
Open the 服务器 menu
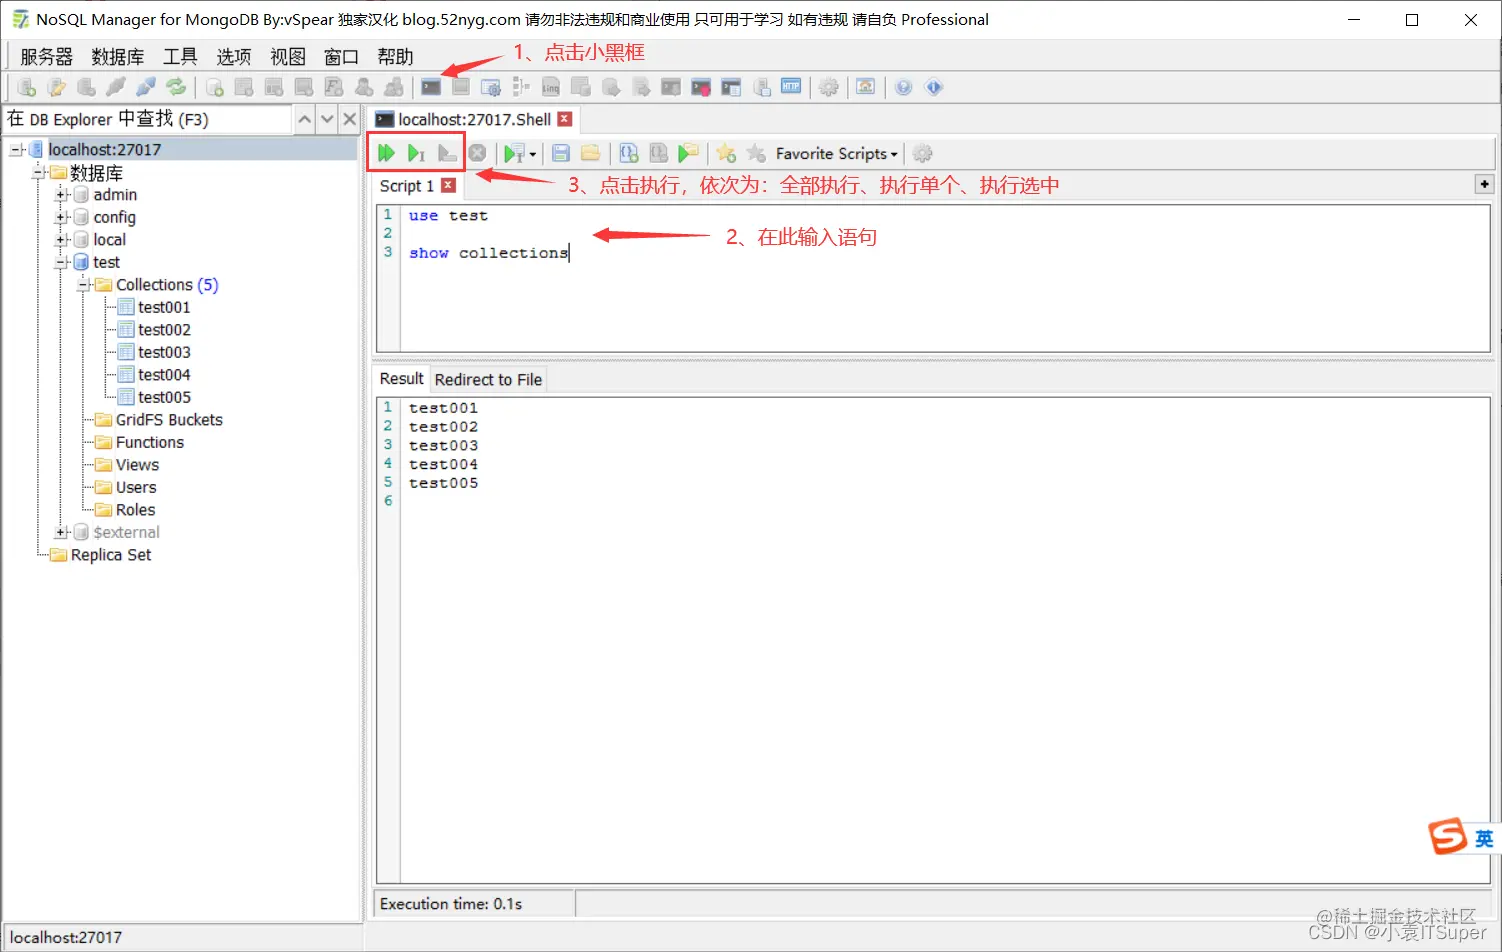pyautogui.click(x=46, y=57)
